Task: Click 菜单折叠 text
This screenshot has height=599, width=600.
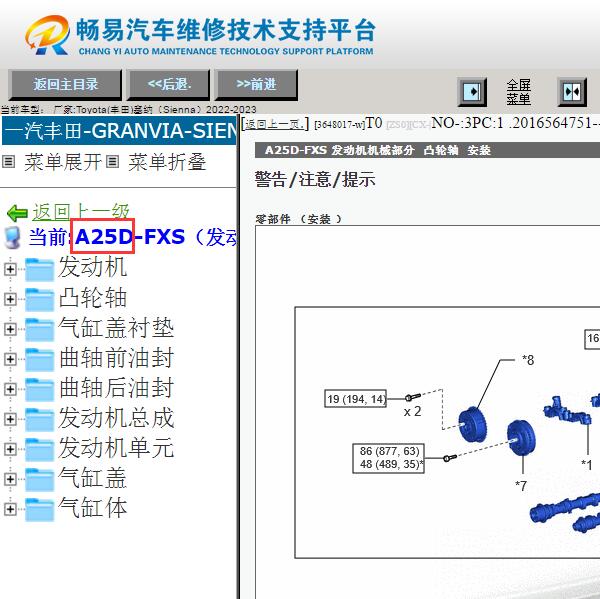Action: 167,162
